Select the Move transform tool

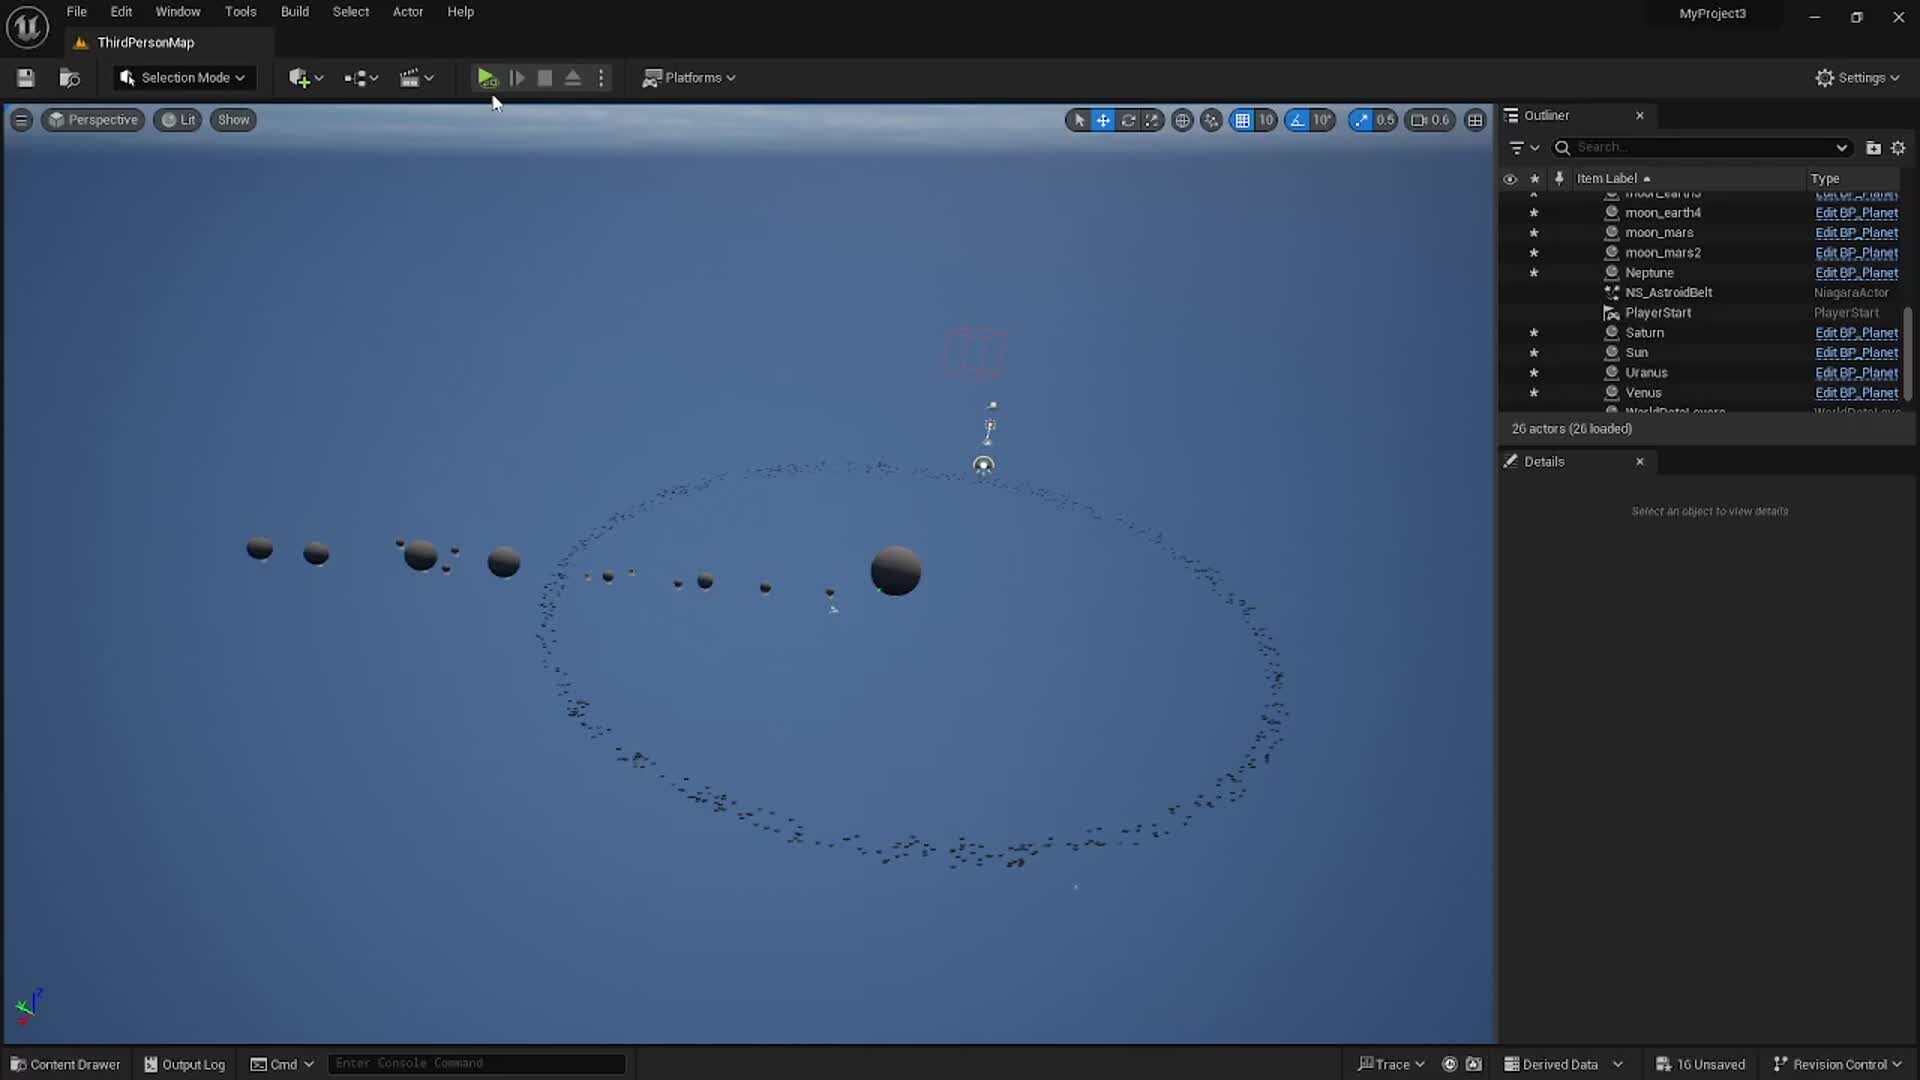(x=1103, y=120)
